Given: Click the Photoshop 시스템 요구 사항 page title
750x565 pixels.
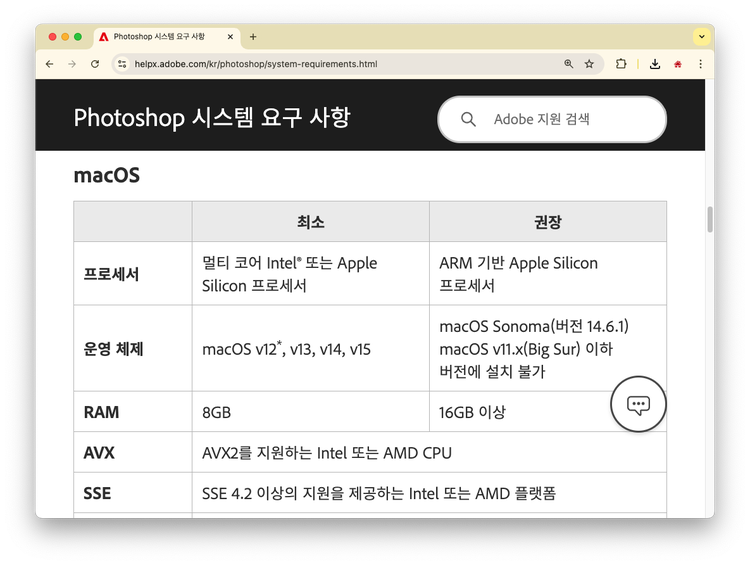Looking at the screenshot, I should click(212, 118).
